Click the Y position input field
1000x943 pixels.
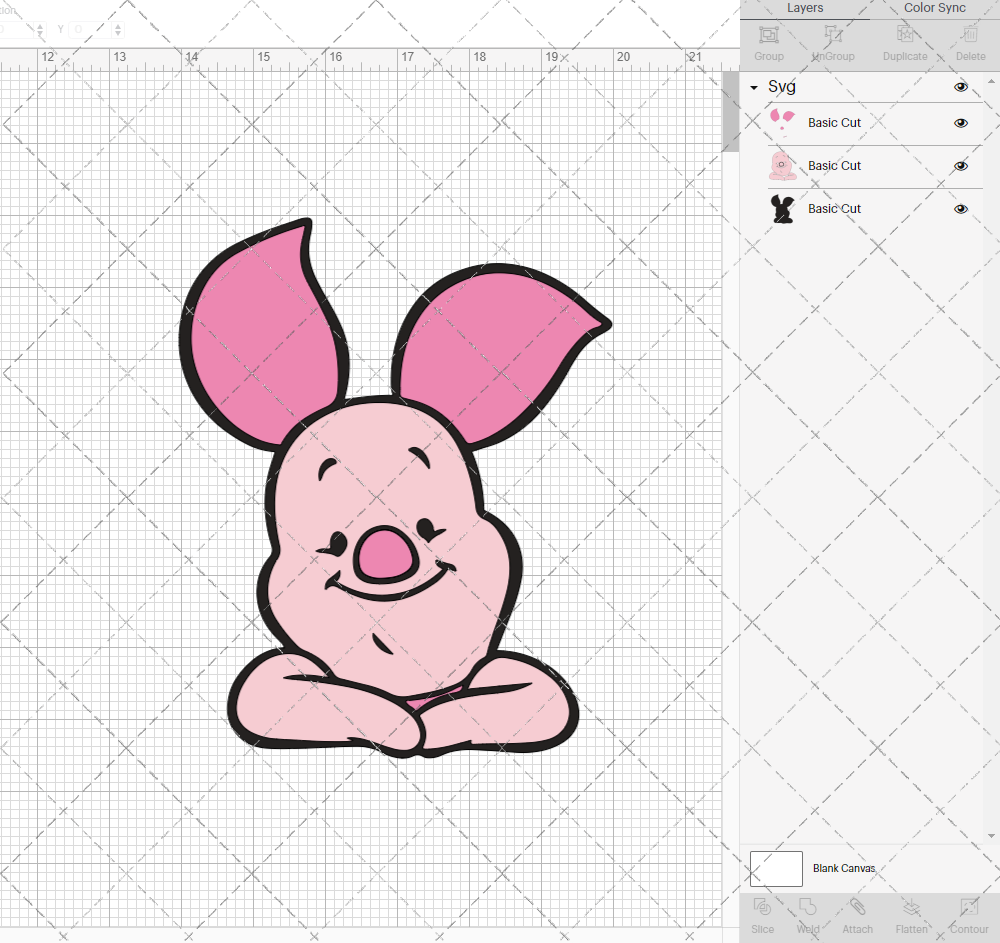tap(91, 29)
